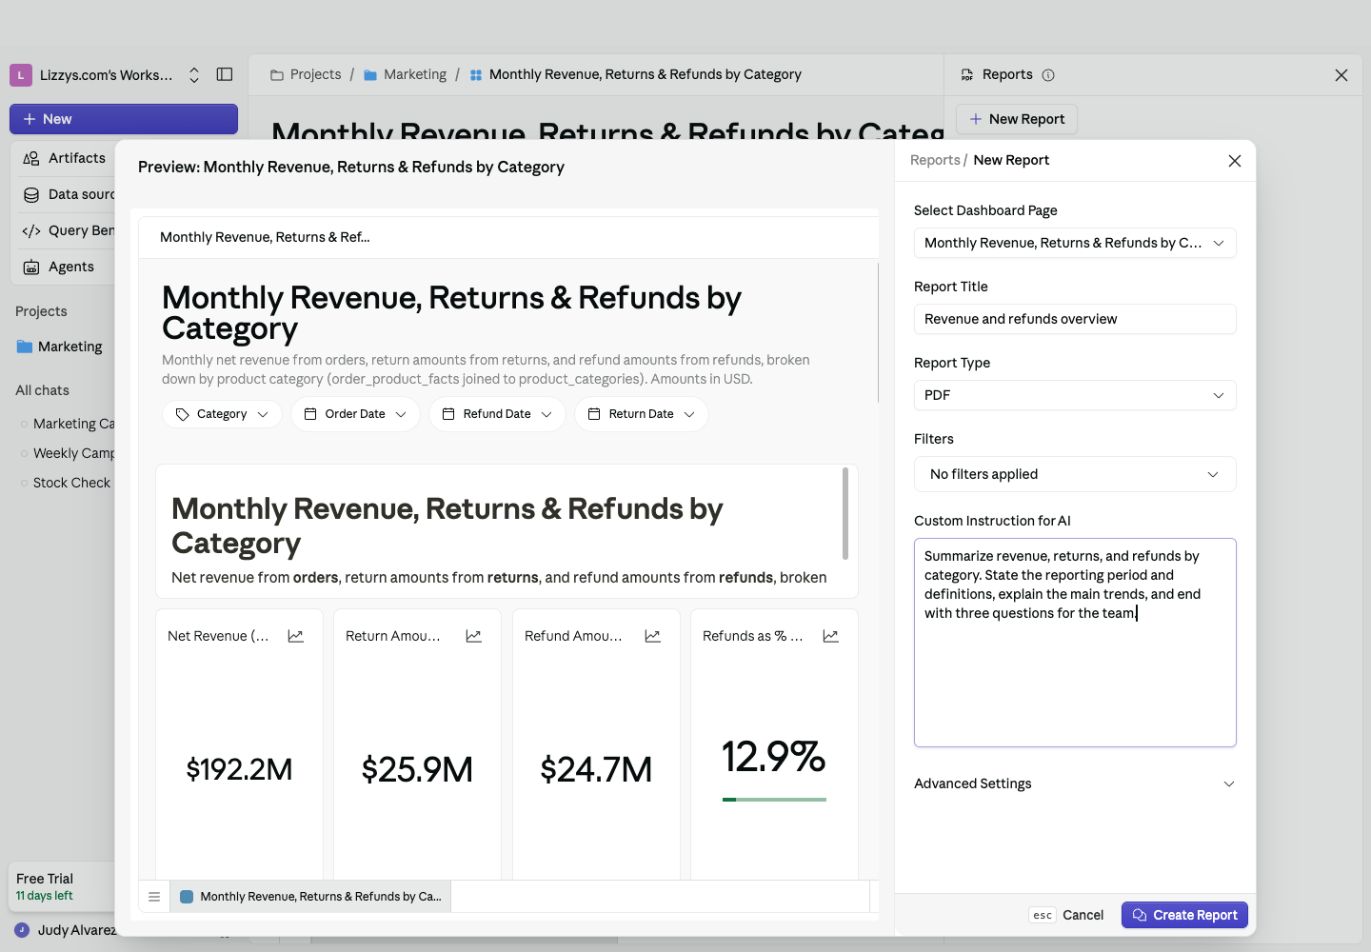The width and height of the screenshot is (1371, 952).
Task: Open the Filters dropdown
Action: [1075, 474]
